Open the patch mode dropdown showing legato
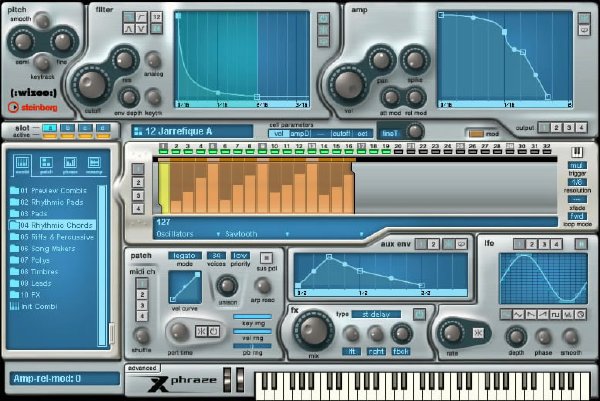600x401 pixels. (x=184, y=256)
